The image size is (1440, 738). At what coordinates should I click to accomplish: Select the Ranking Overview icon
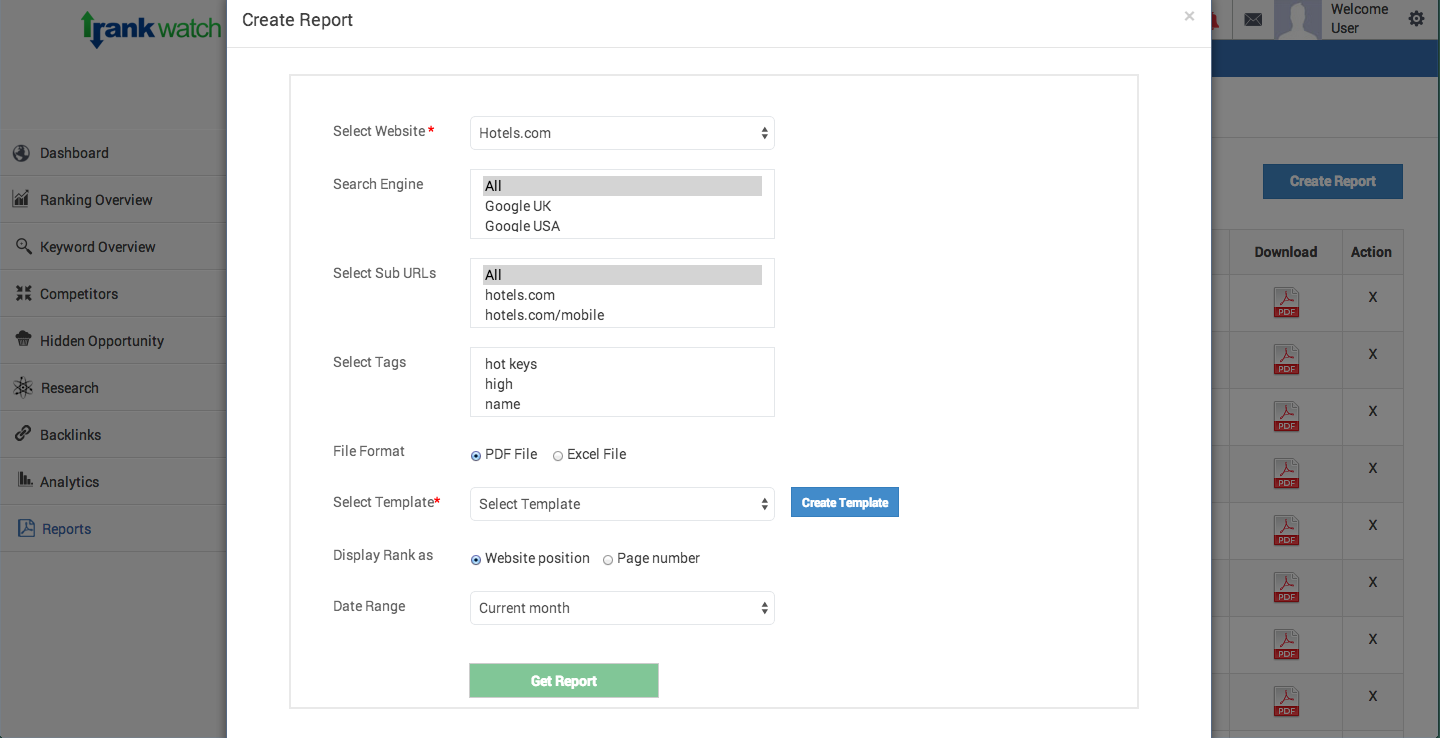[22, 199]
